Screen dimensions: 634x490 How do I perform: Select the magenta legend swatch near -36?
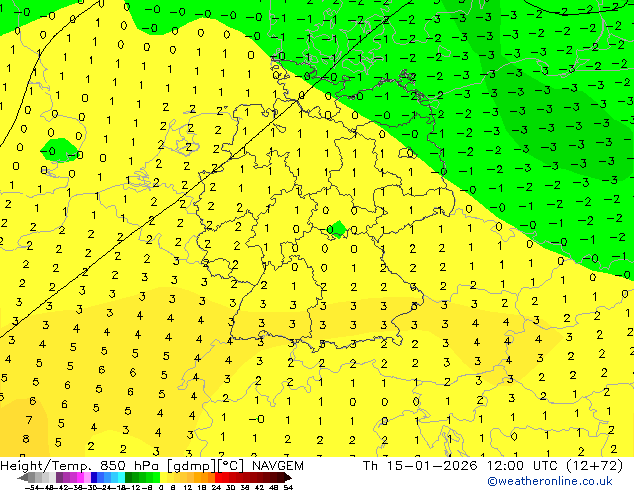[x=80, y=477]
